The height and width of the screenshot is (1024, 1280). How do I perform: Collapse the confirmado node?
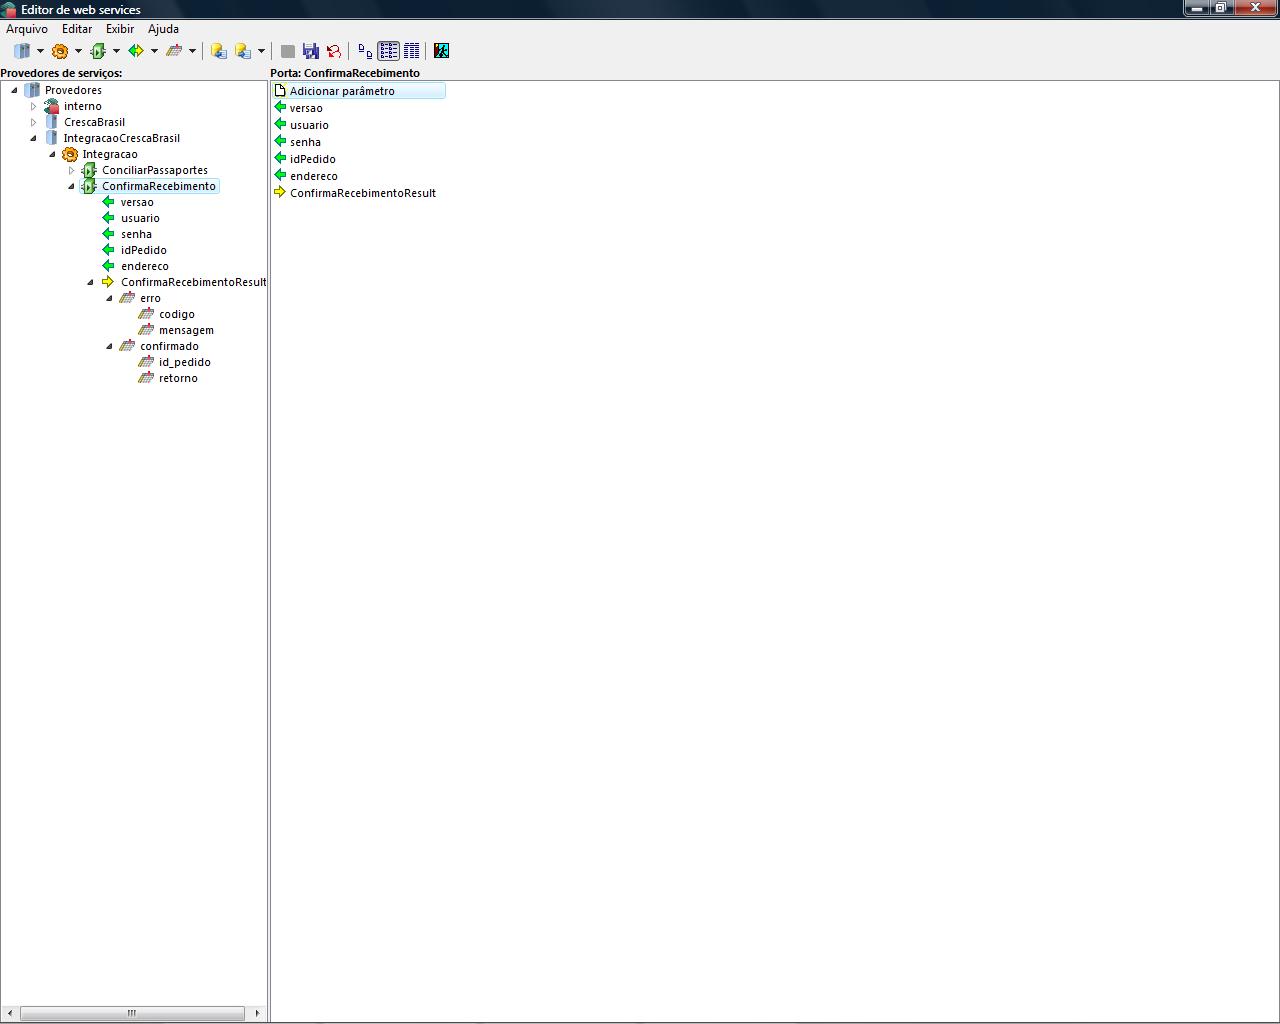109,346
